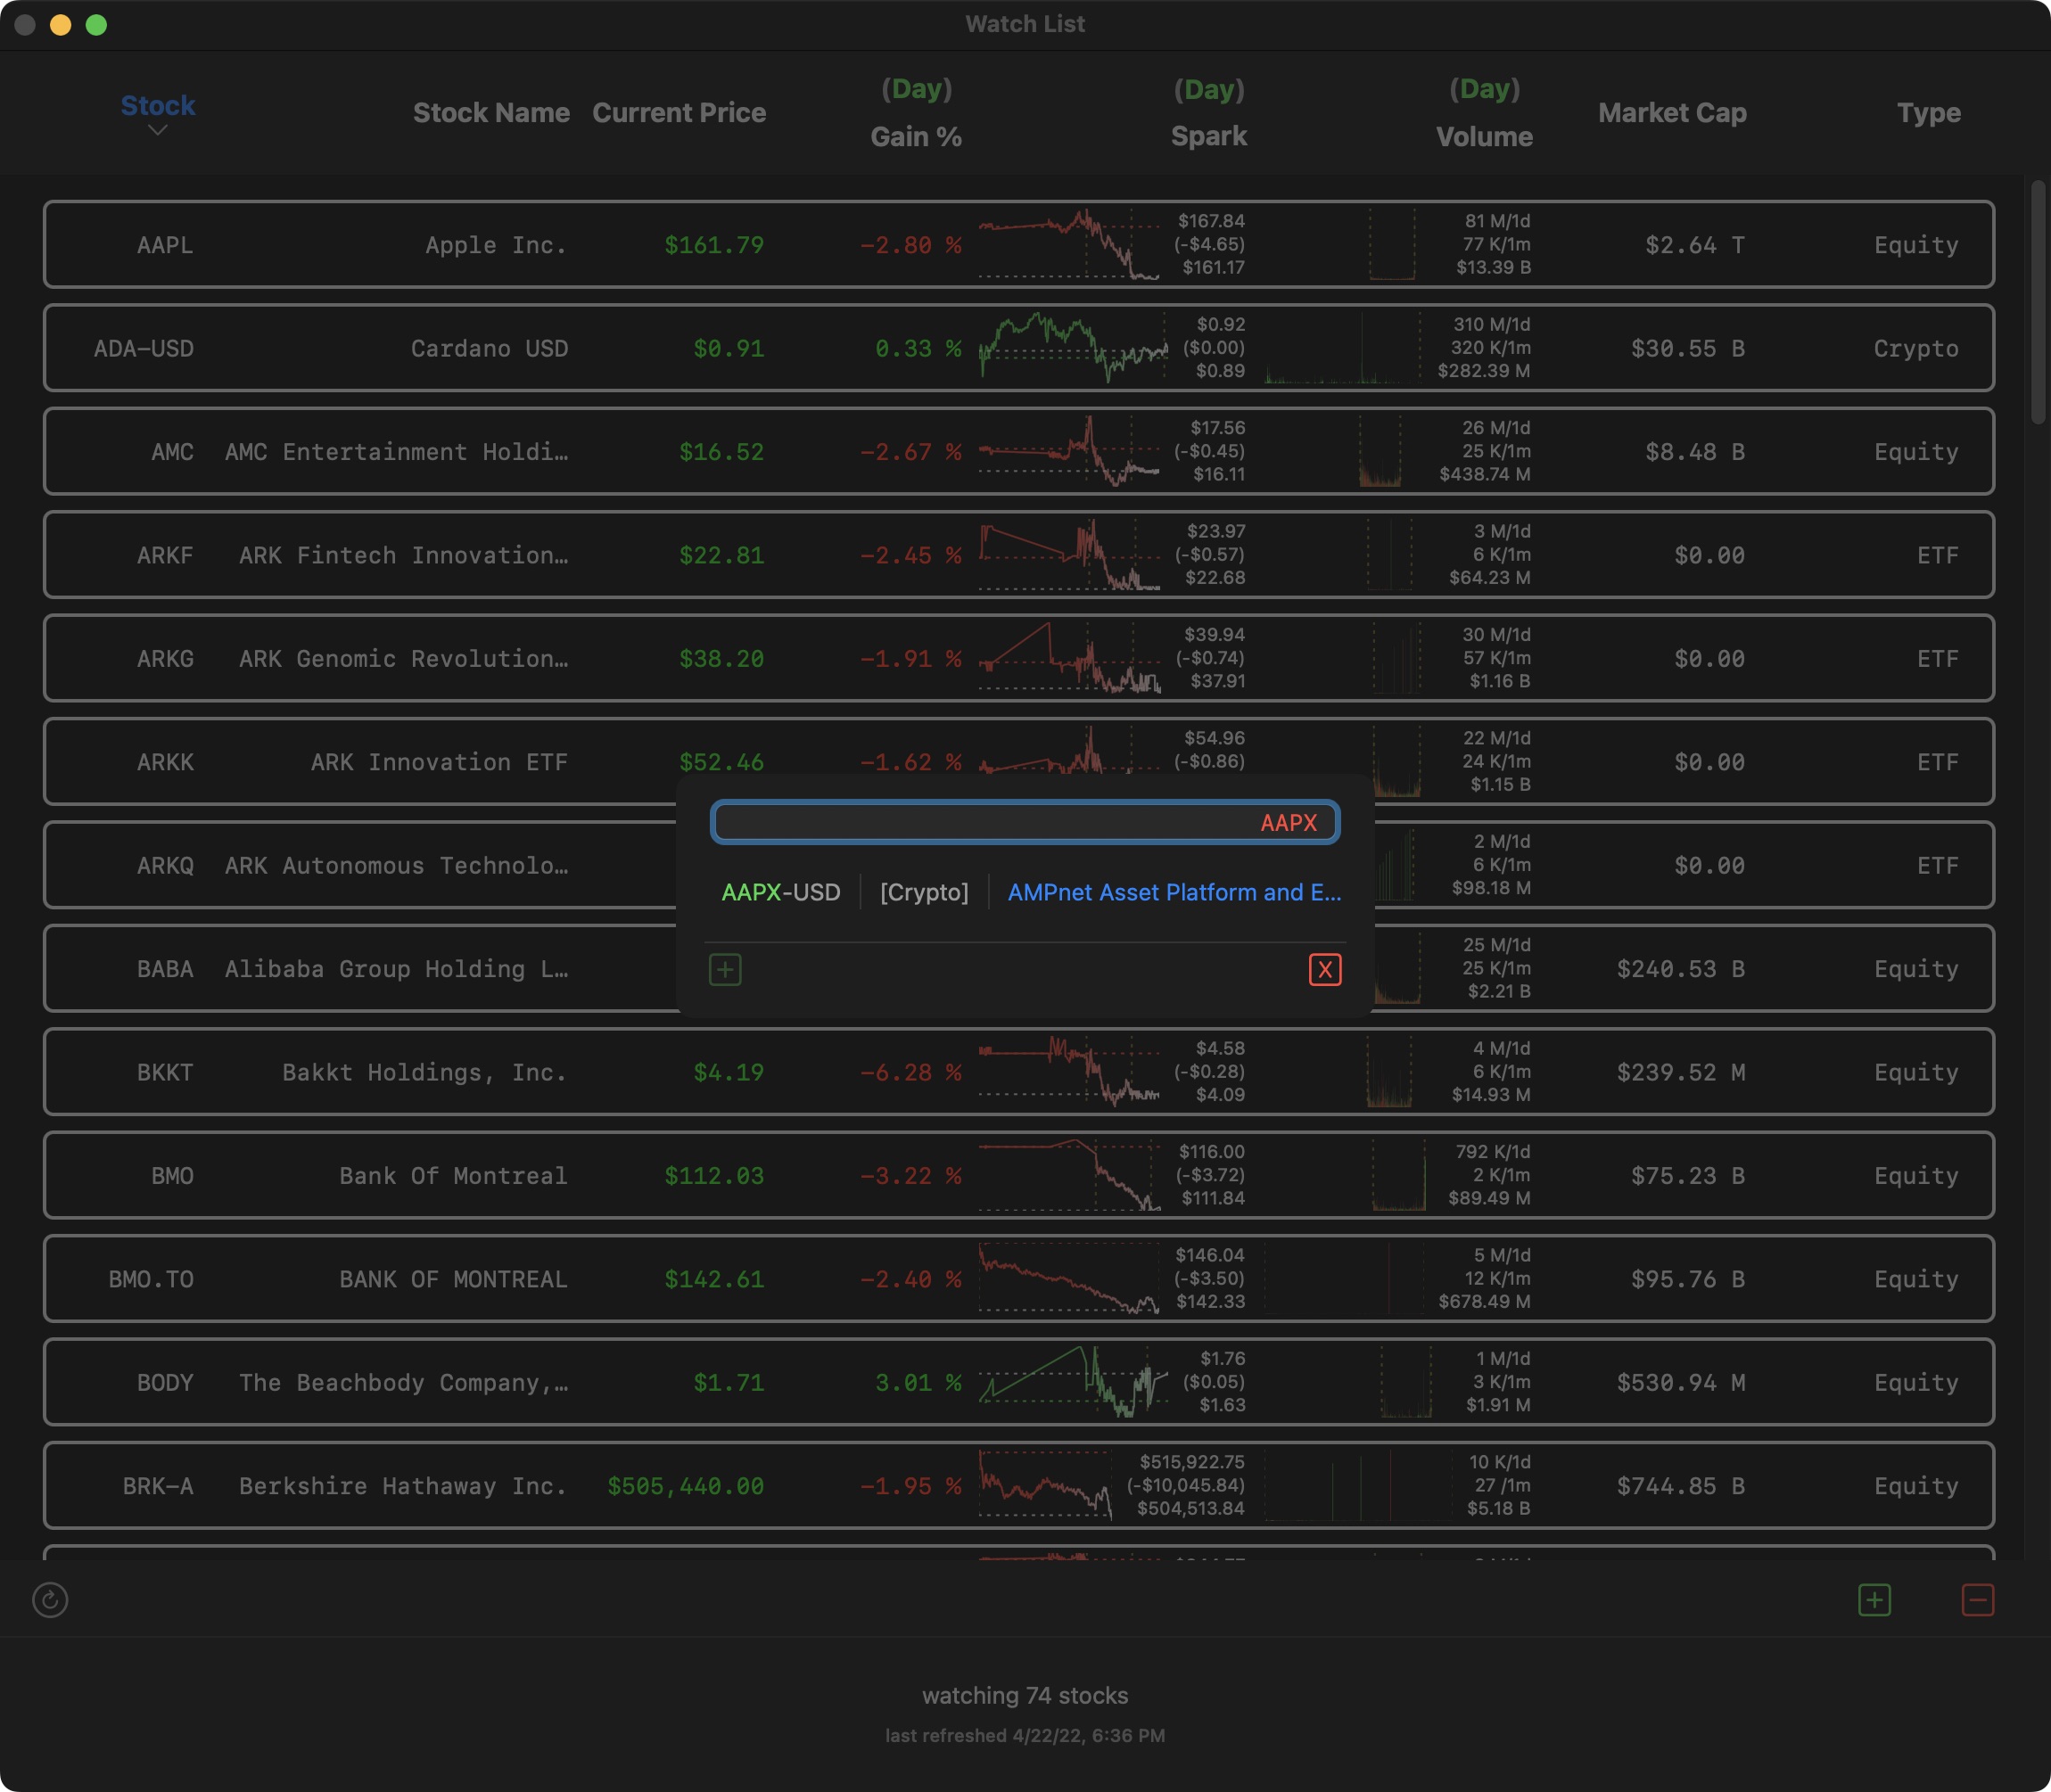Sort by the Day Volume column

pyautogui.click(x=1484, y=113)
